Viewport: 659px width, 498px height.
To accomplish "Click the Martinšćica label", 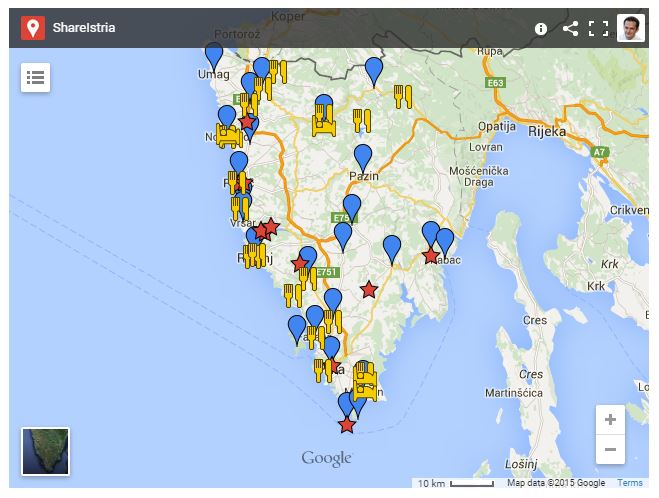I will pos(514,393).
